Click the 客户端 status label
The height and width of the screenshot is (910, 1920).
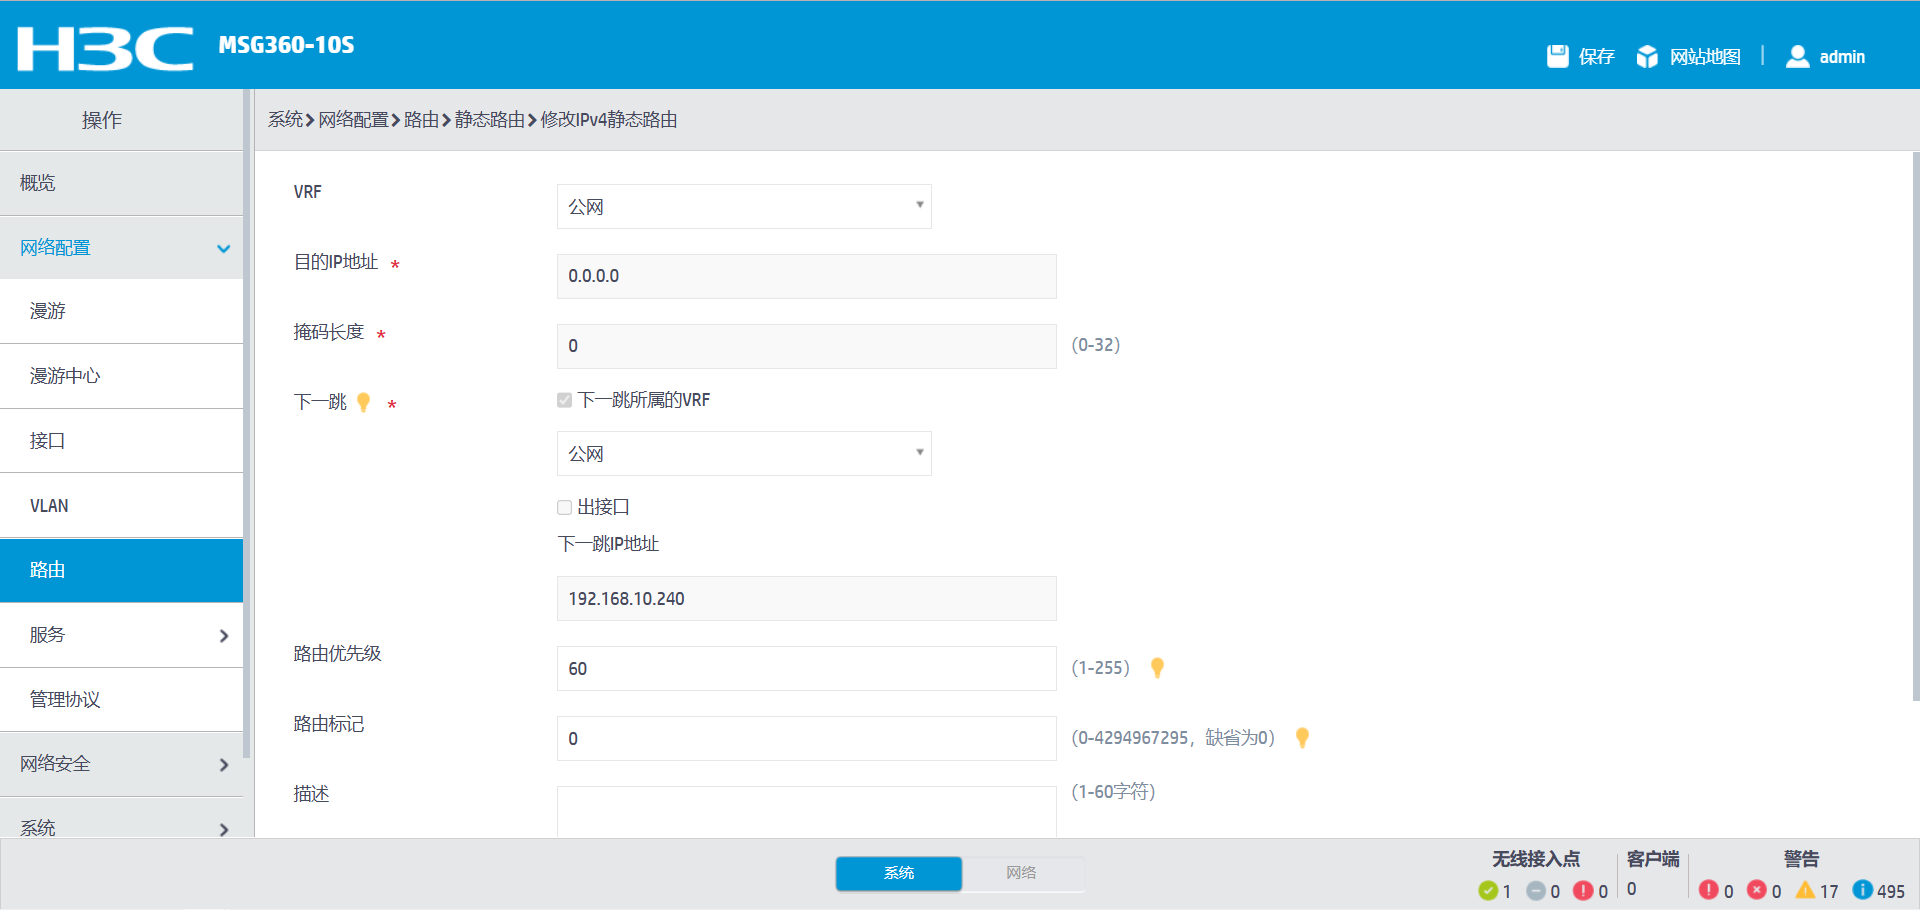1653,859
